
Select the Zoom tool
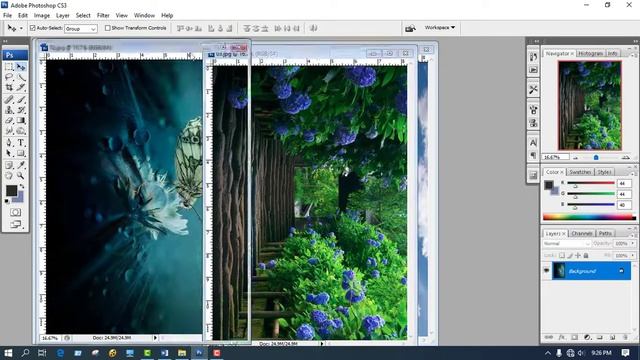pos(21,176)
